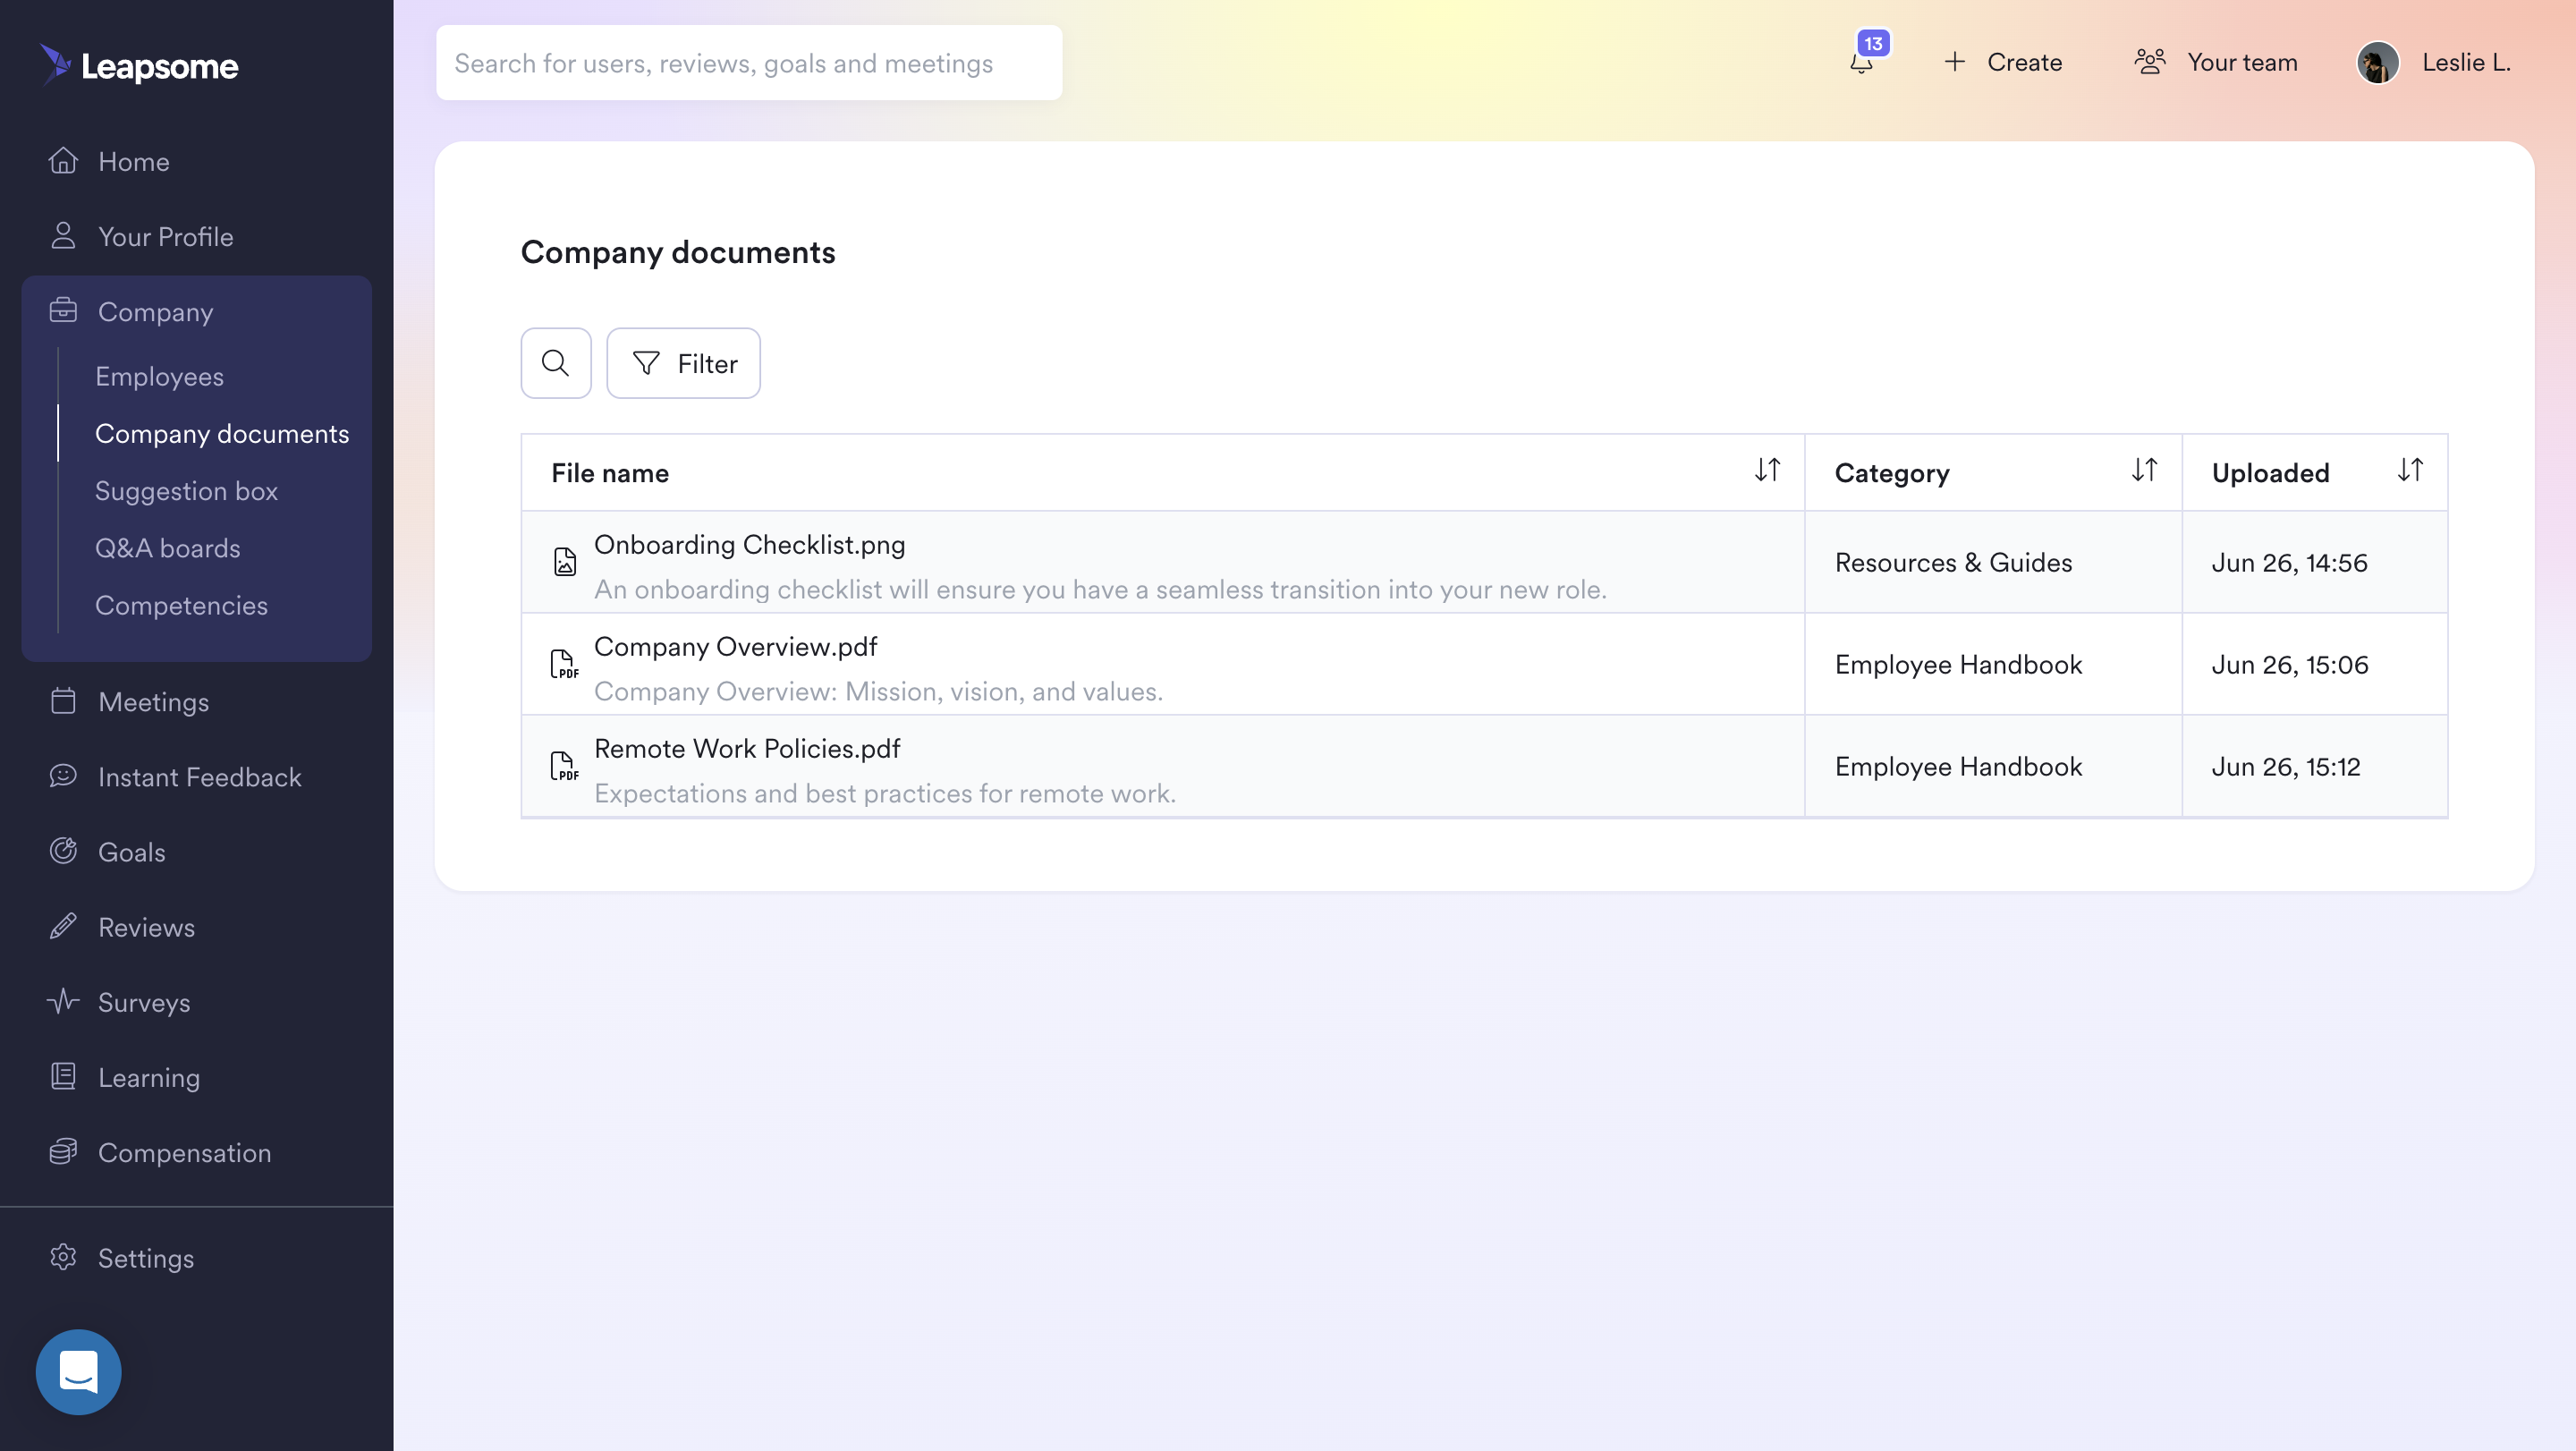Sort by Category arrows
The height and width of the screenshot is (1451, 2576).
pos(2144,471)
